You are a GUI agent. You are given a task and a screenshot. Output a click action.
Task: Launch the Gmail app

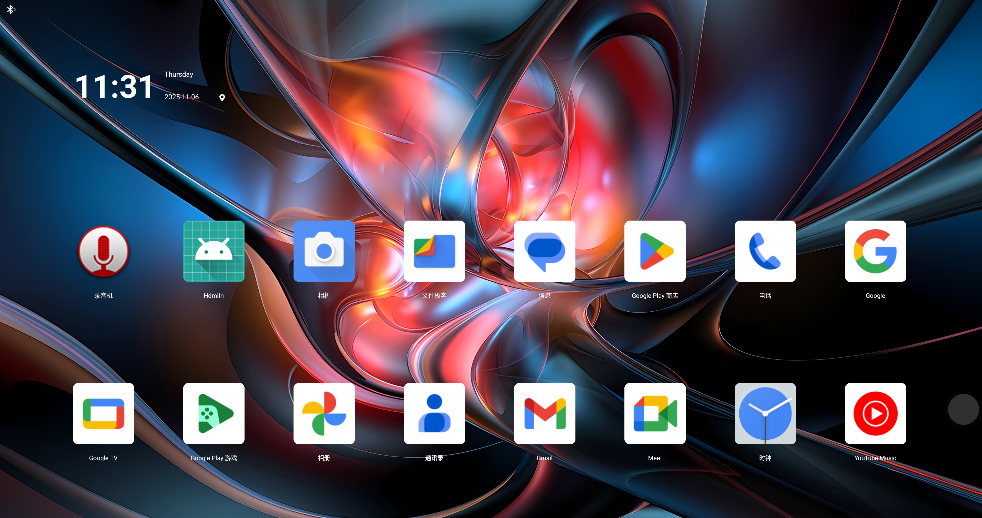click(x=544, y=413)
